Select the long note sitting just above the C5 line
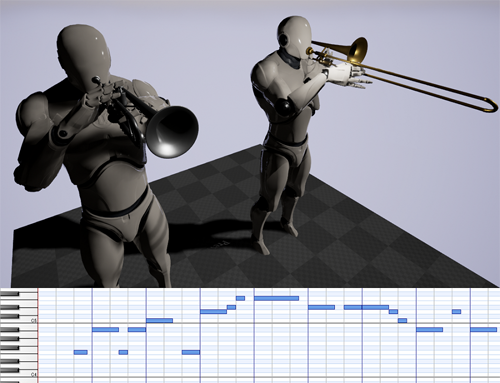This screenshot has height=383, width=500. [159, 320]
